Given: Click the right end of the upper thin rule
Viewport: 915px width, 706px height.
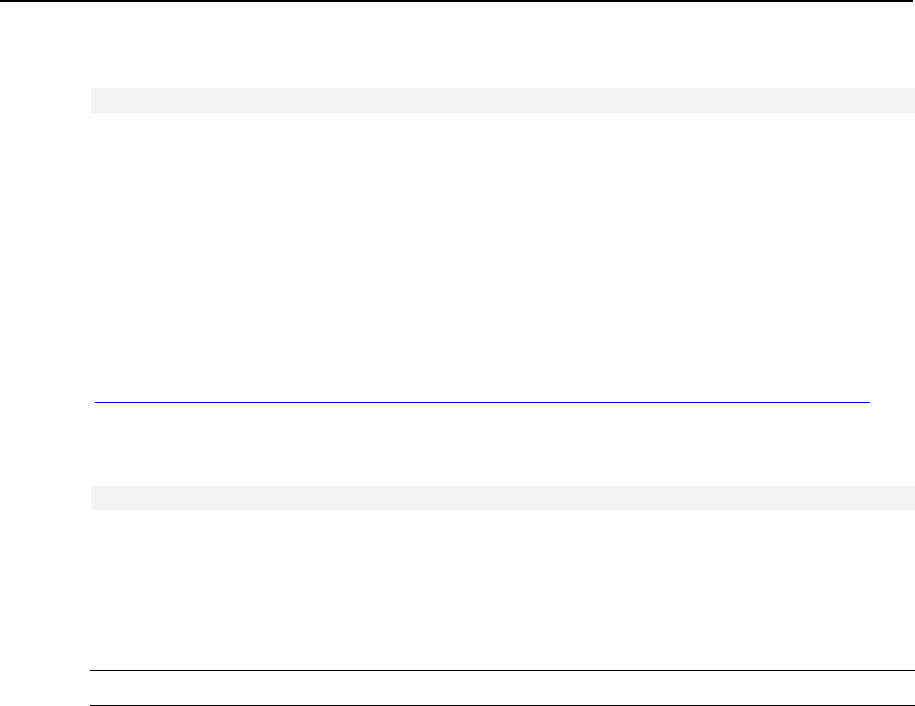Looking at the screenshot, I should click(x=912, y=670).
